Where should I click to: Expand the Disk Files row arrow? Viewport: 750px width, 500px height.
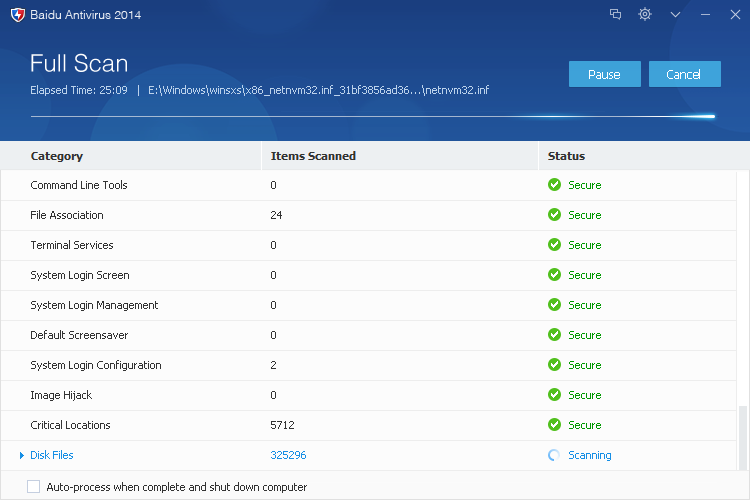tap(22, 456)
